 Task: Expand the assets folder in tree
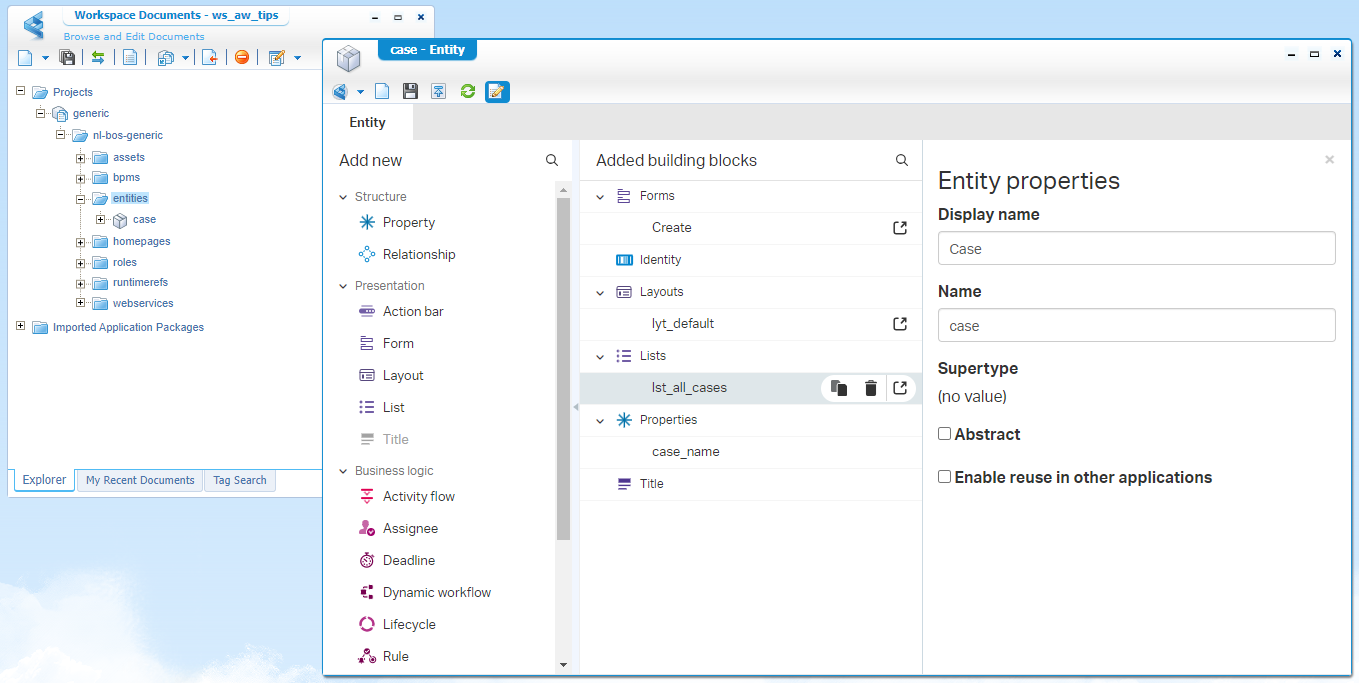click(x=81, y=158)
